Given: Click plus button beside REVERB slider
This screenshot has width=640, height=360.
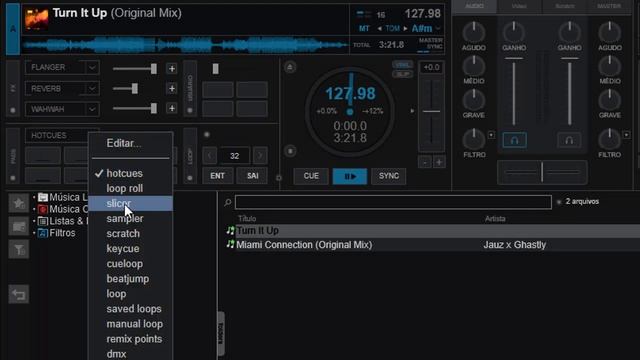Looking at the screenshot, I should pyautogui.click(x=172, y=89).
